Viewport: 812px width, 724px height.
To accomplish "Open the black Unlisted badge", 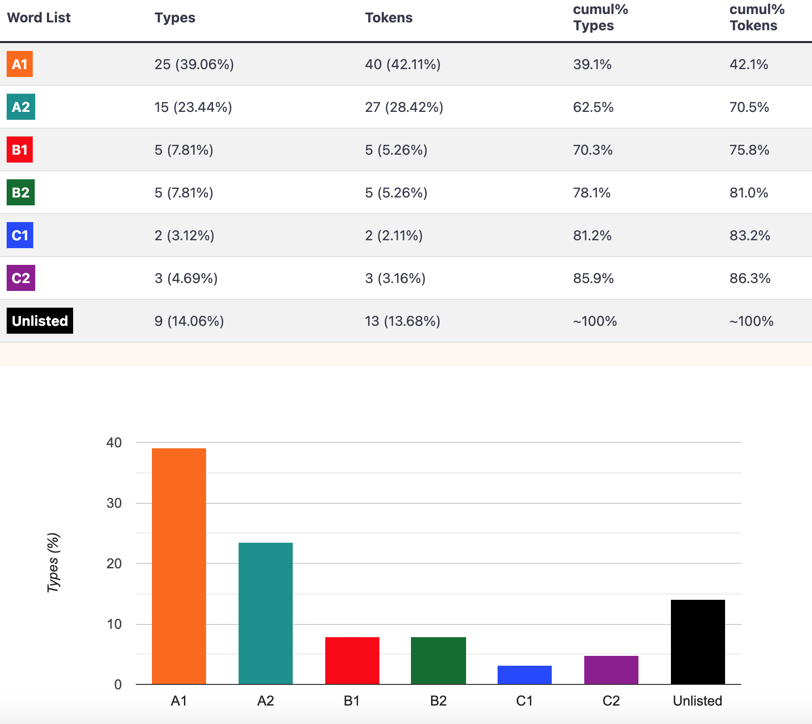I will coord(40,321).
